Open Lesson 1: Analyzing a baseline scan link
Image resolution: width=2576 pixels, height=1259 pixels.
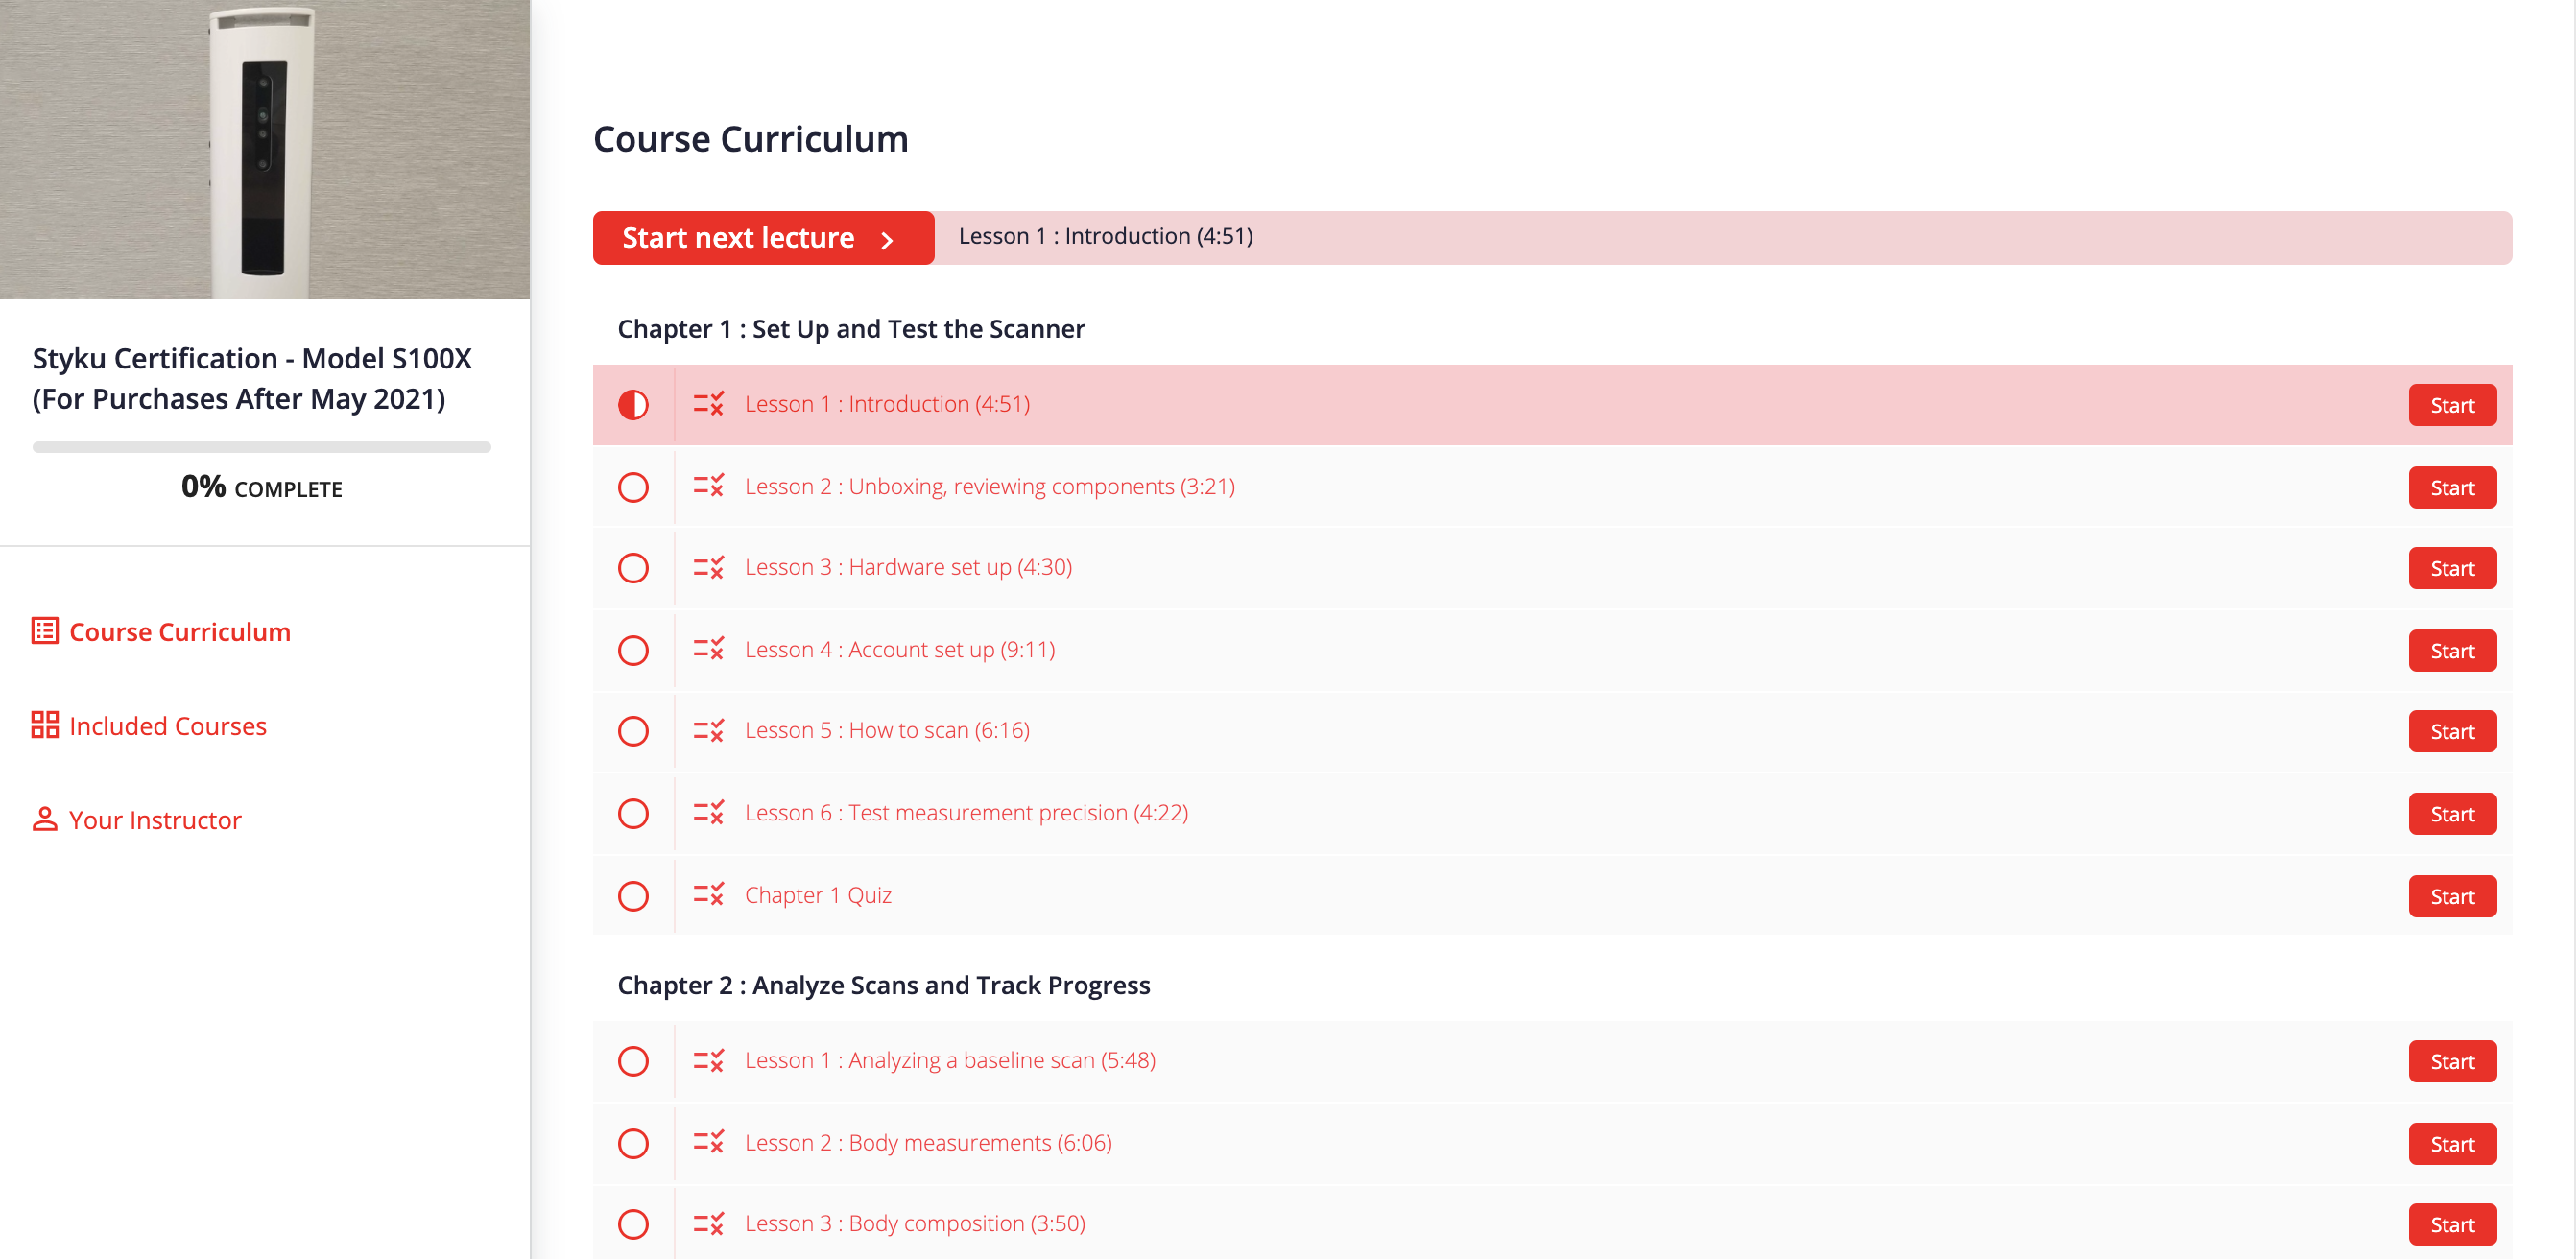(949, 1060)
